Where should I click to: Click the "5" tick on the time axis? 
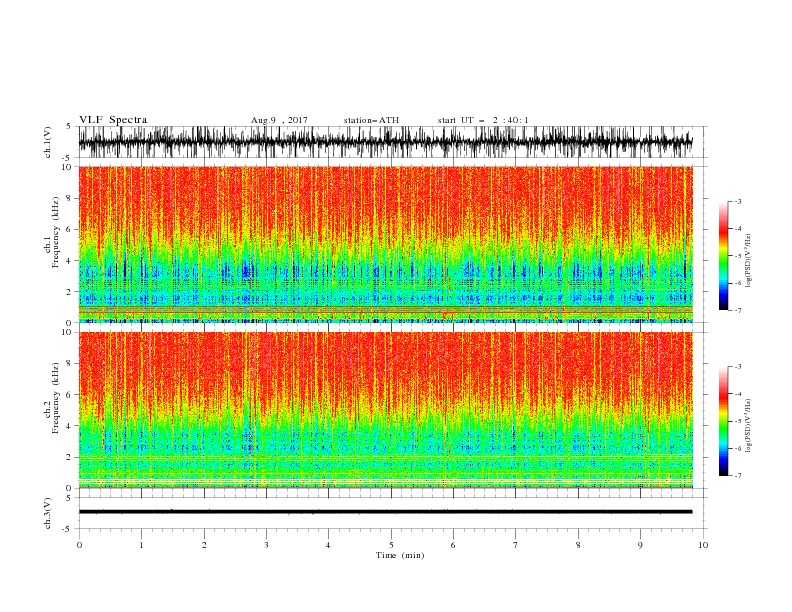click(x=391, y=545)
